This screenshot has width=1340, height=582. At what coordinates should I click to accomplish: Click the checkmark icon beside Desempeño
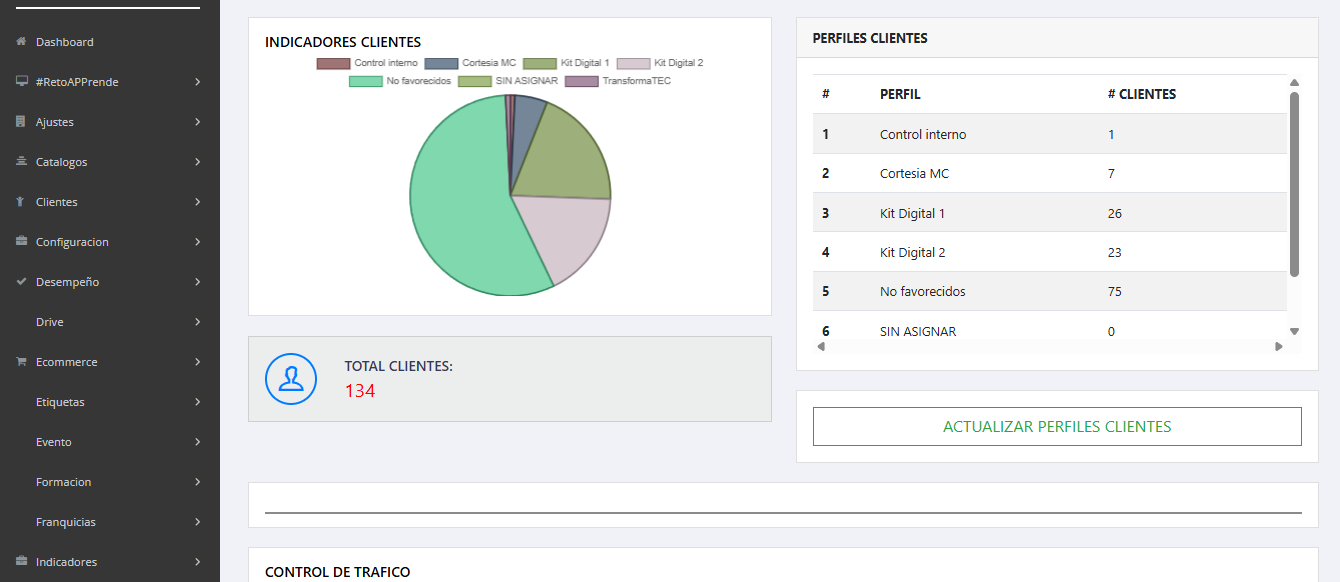(x=21, y=282)
